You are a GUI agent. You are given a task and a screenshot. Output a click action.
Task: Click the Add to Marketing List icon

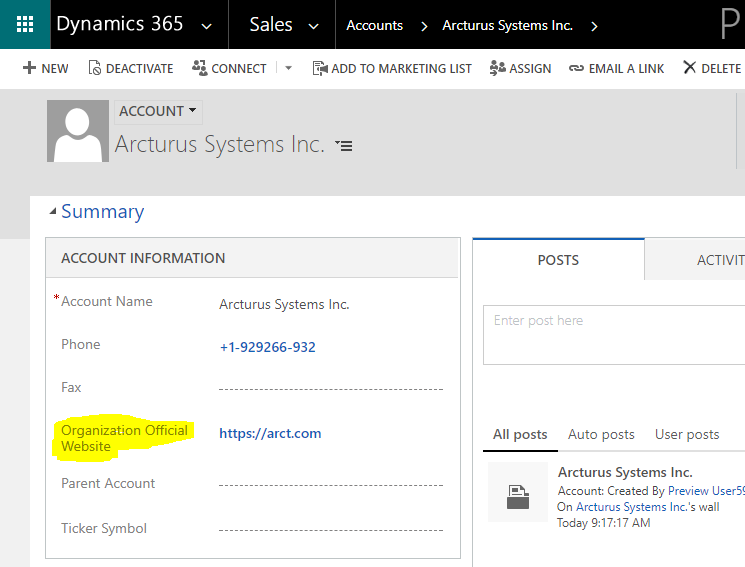(x=320, y=68)
